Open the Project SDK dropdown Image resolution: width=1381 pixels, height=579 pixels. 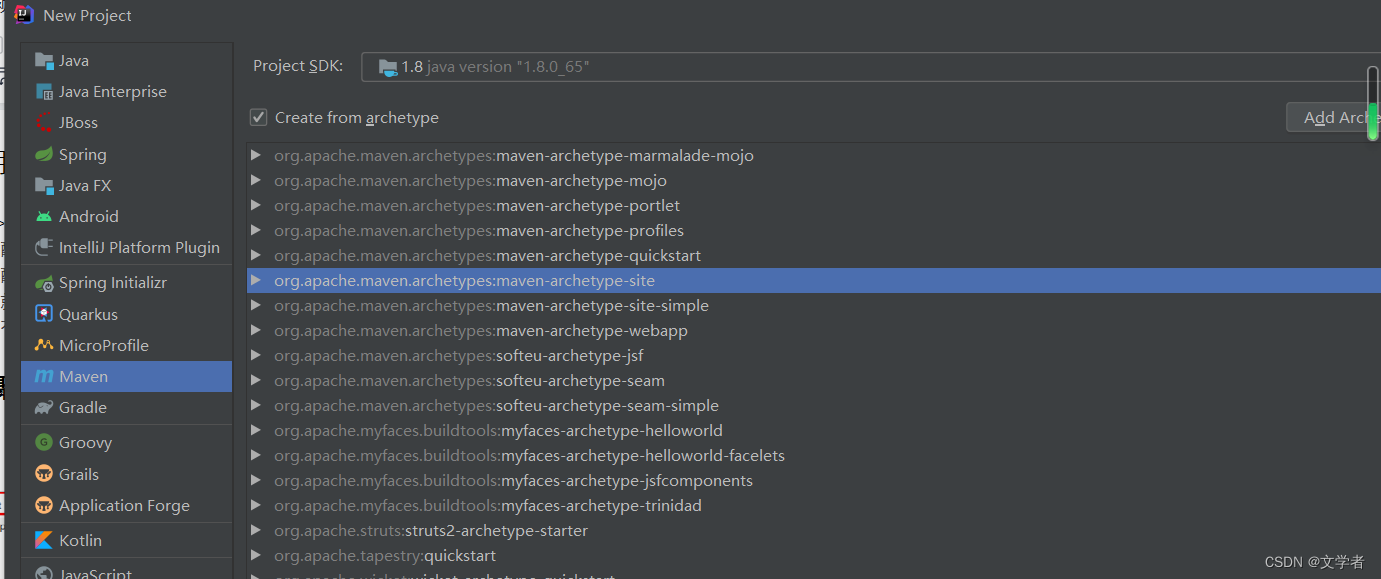(870, 67)
